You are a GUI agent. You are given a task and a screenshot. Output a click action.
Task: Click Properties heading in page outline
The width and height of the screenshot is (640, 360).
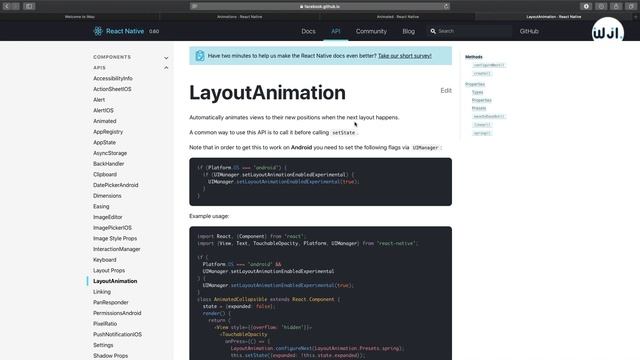(475, 84)
